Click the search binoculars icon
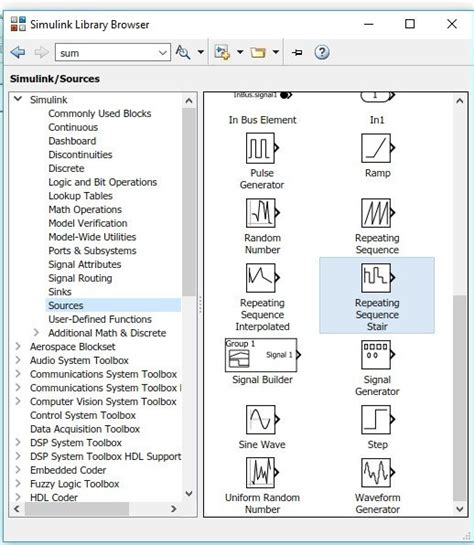474x545 pixels. tap(183, 52)
